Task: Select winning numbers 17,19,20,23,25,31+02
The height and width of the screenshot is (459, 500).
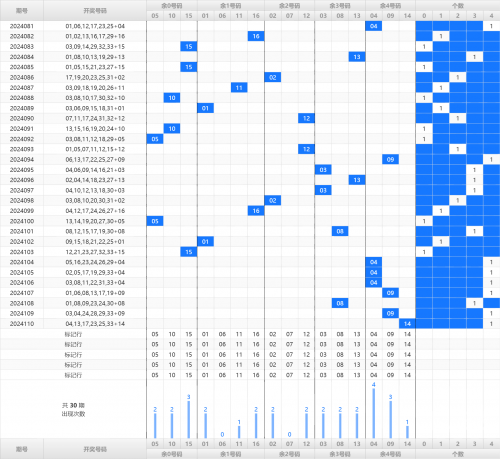Action: pos(95,77)
